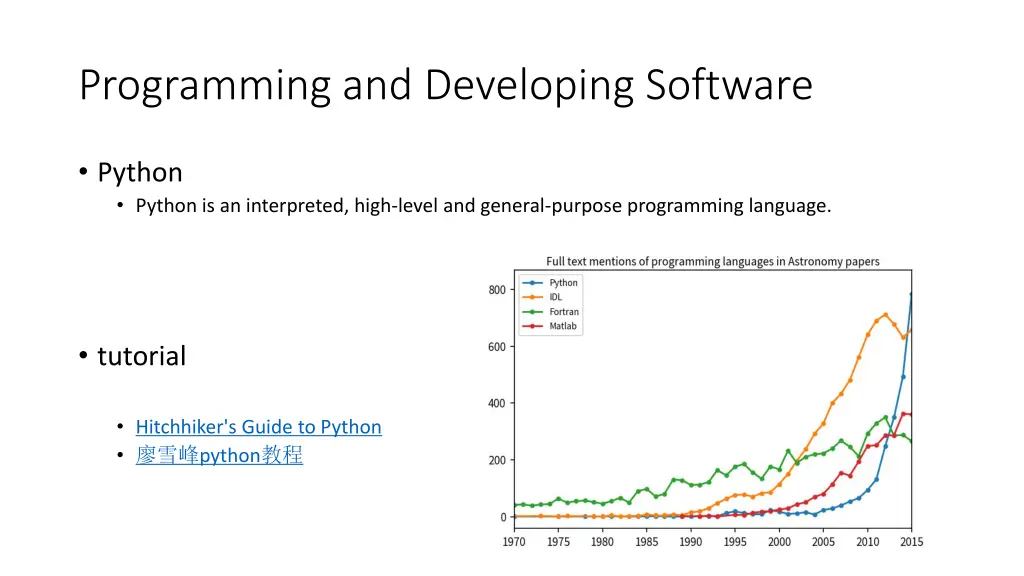
Task: Click the green Fortran legend marker
Action: (x=534, y=312)
